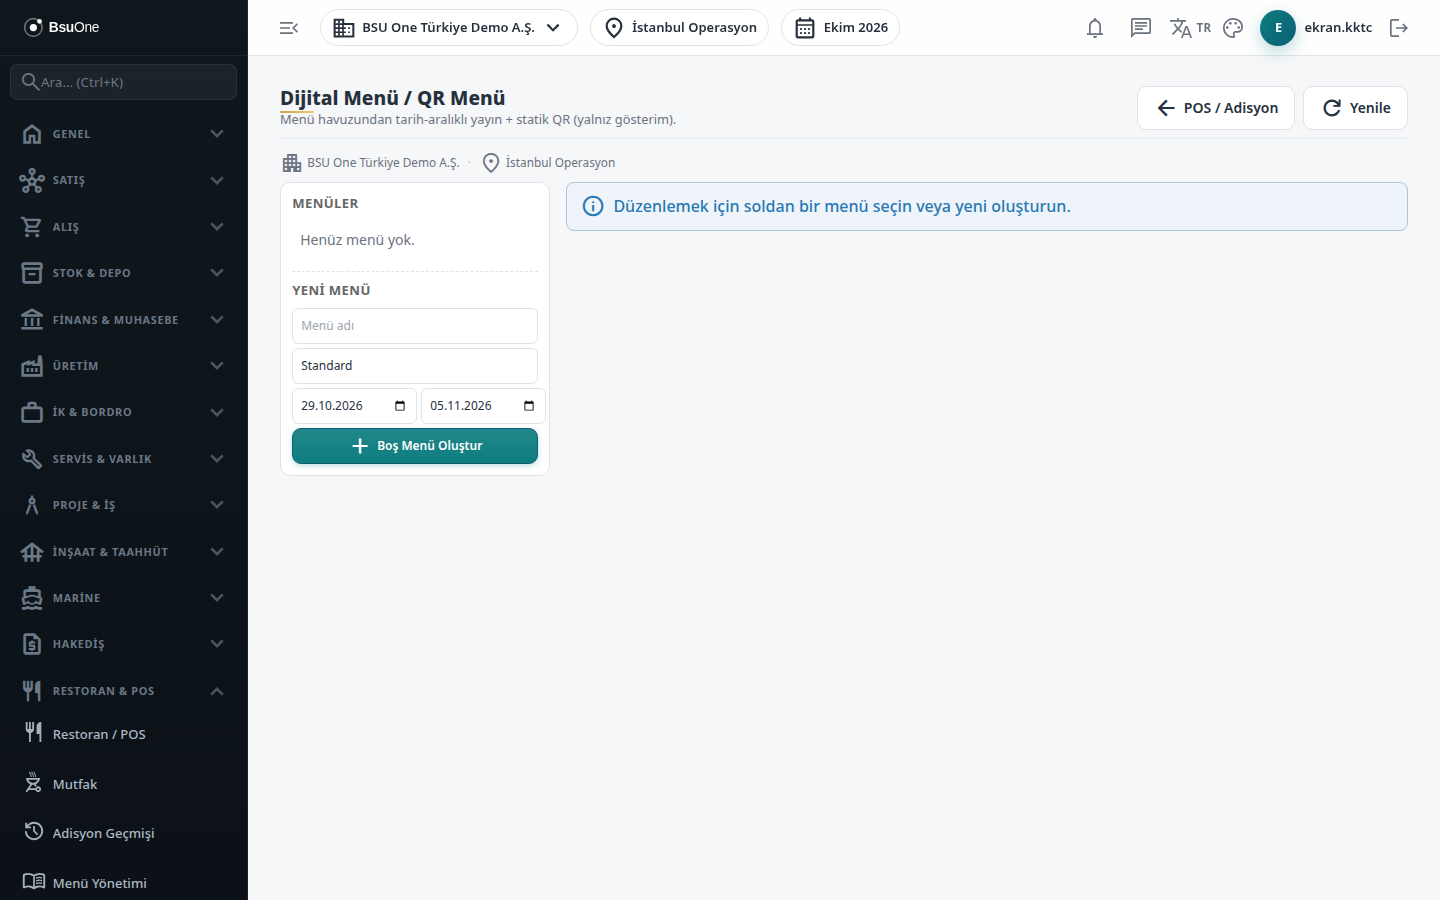Click the Boş Menü Oluştur button
The image size is (1440, 900).
415,446
